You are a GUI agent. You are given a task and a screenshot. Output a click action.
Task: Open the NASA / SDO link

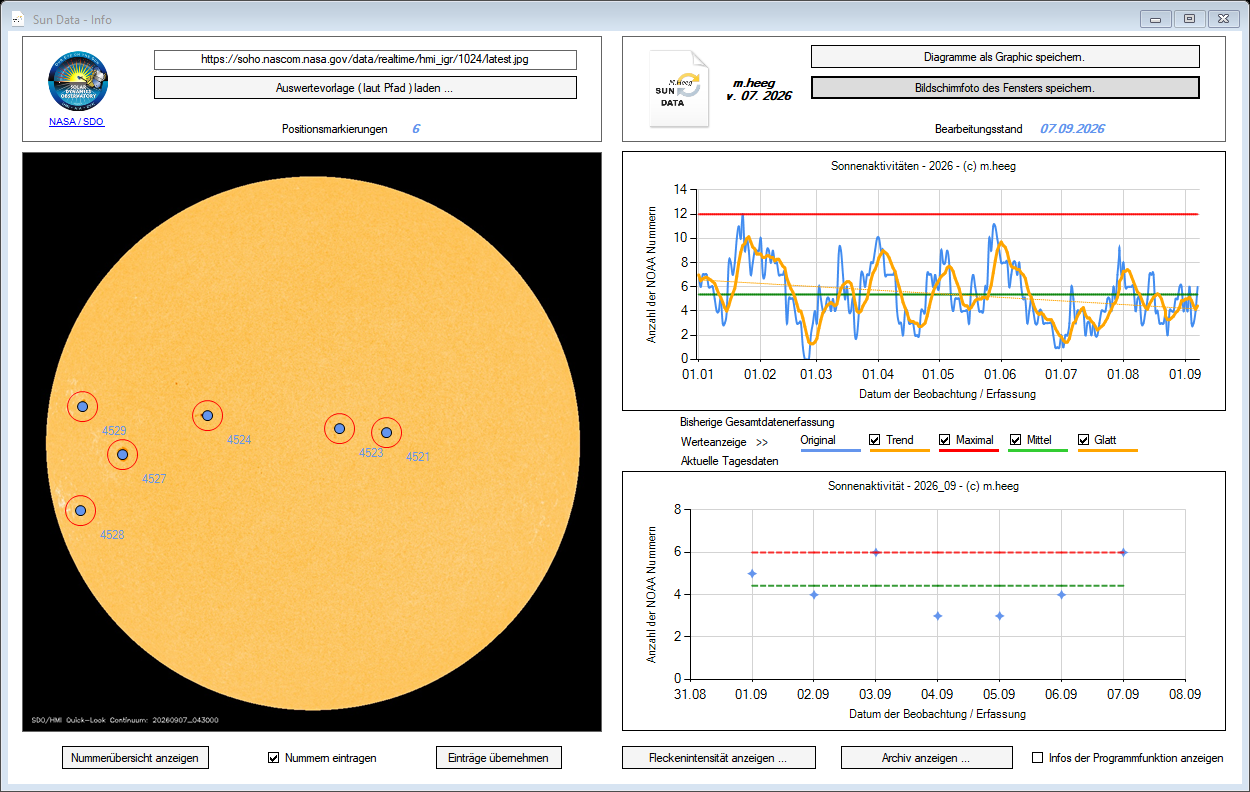point(76,122)
